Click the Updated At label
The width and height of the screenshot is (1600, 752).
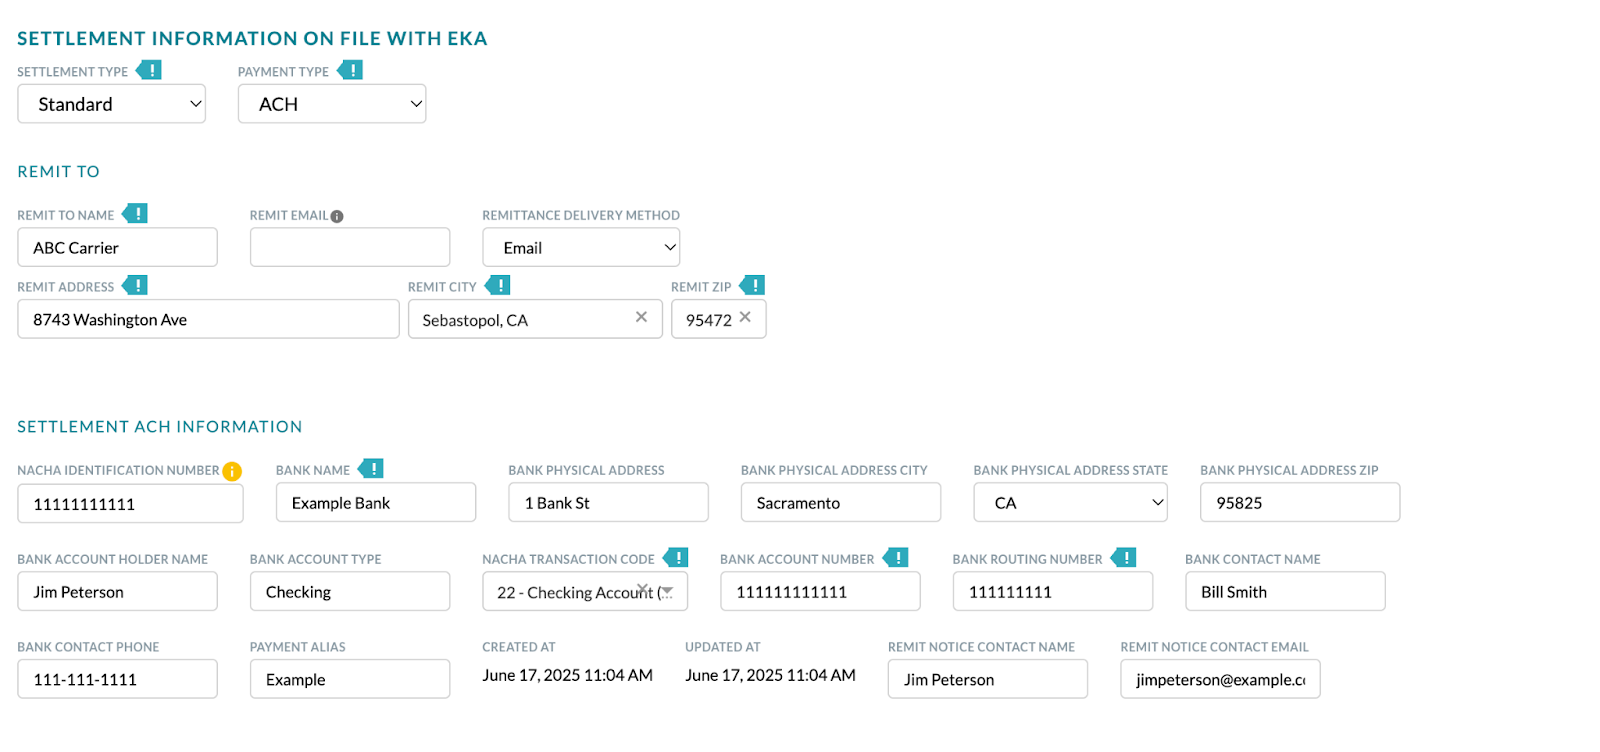(722, 647)
